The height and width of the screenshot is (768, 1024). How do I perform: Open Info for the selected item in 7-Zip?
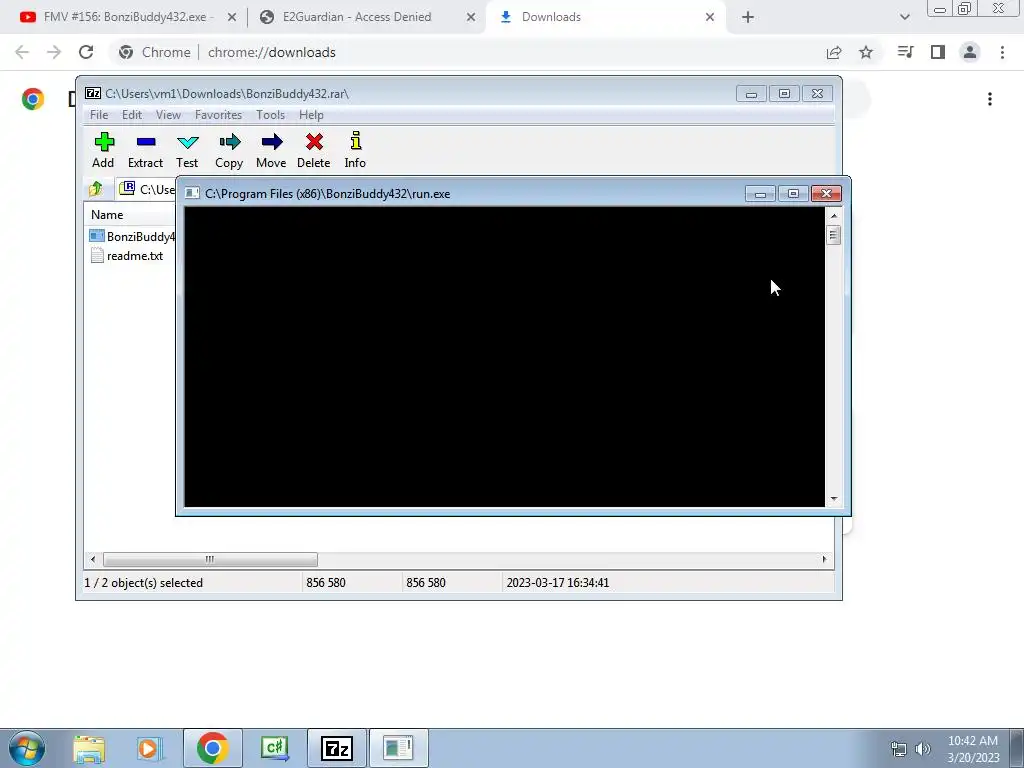pos(355,150)
